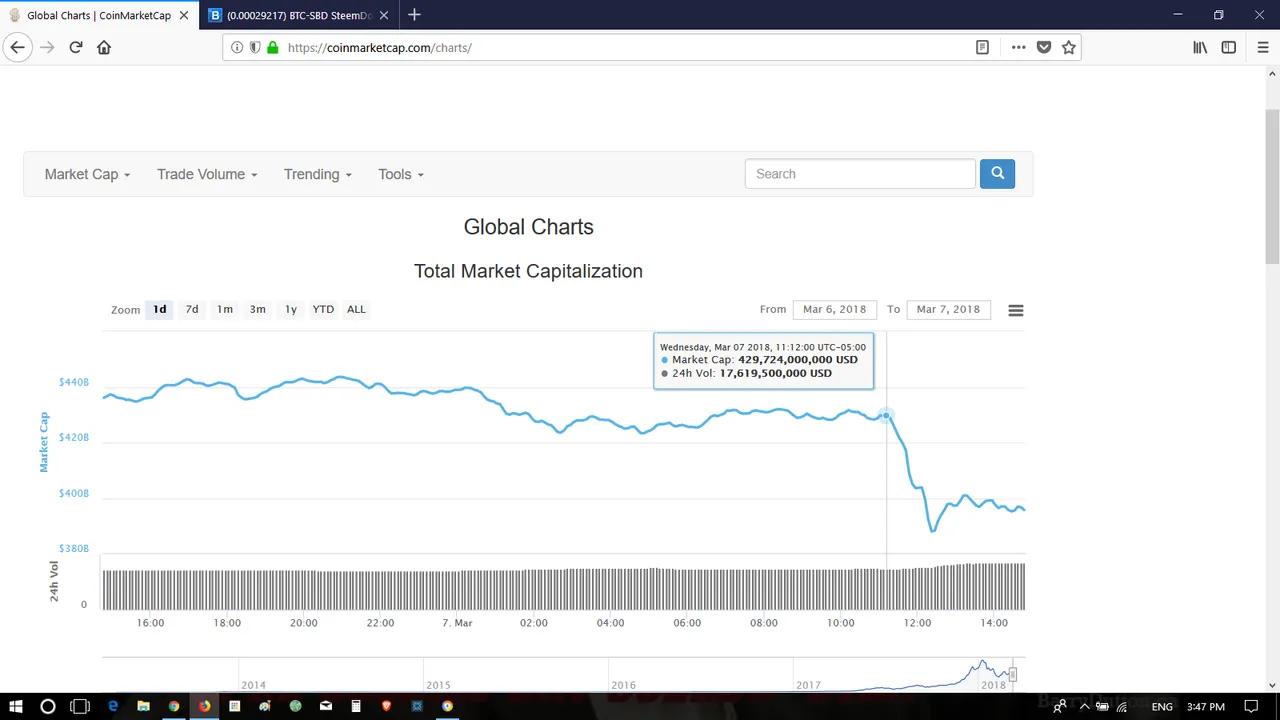Close the BTC-SBD SteemDollars tab
The image size is (1280, 720).
(x=385, y=15)
